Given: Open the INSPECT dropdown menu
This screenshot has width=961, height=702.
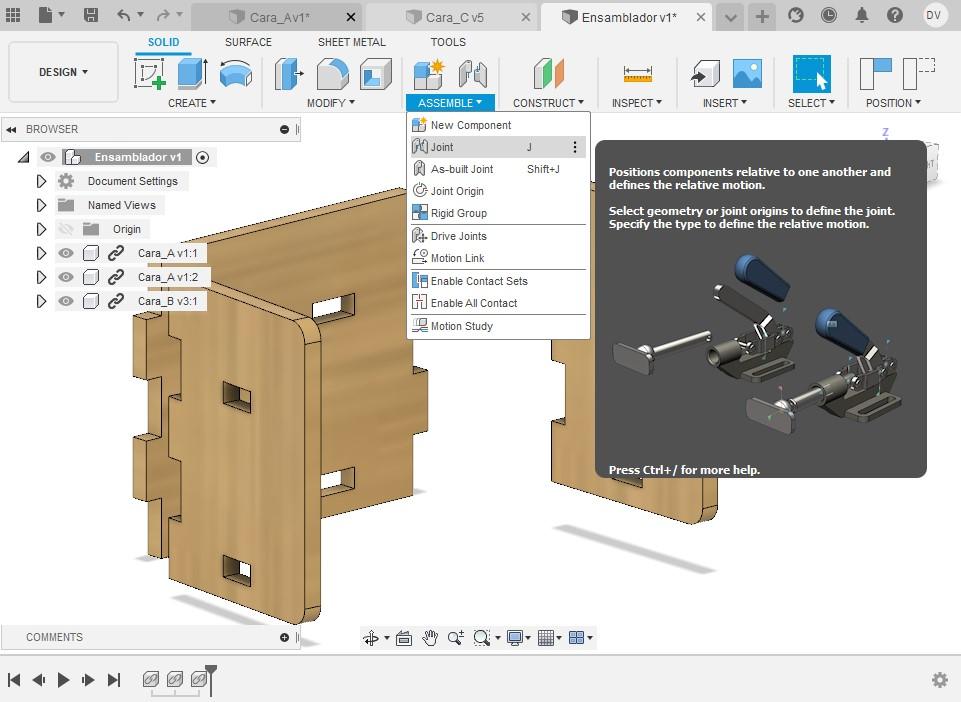Looking at the screenshot, I should point(637,103).
